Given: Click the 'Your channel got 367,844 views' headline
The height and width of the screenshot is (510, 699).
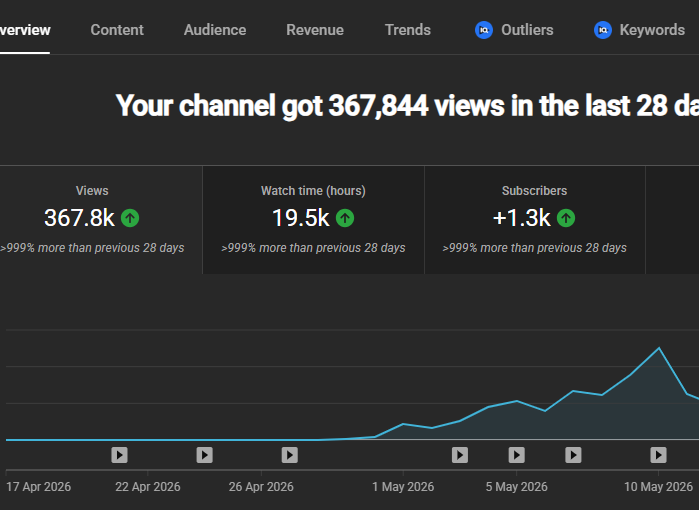Looking at the screenshot, I should pyautogui.click(x=407, y=106).
